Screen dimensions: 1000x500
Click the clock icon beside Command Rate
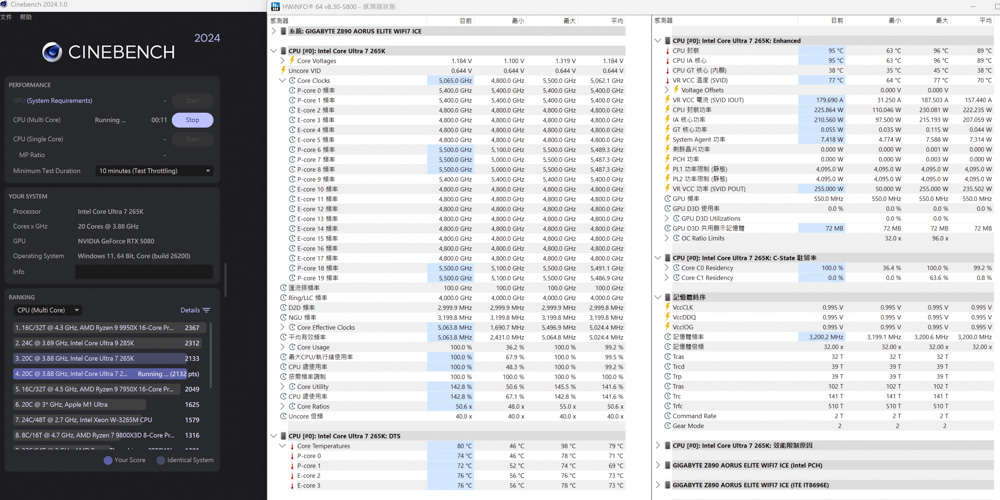(x=667, y=416)
